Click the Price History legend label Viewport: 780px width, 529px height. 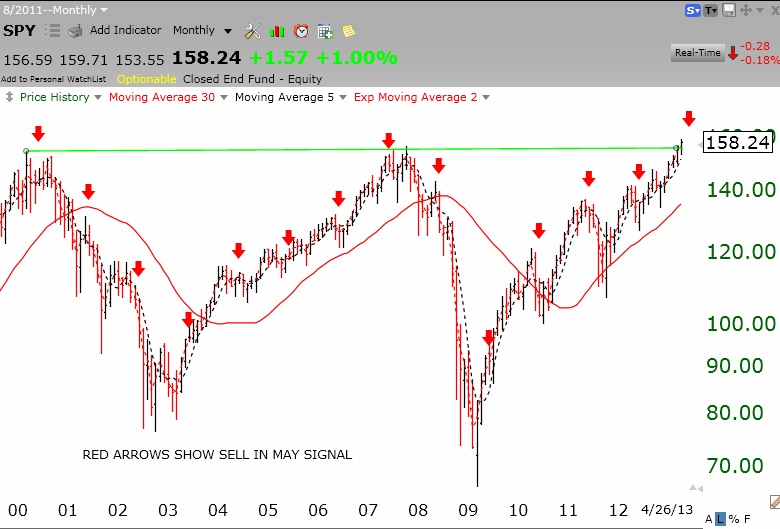pyautogui.click(x=54, y=97)
